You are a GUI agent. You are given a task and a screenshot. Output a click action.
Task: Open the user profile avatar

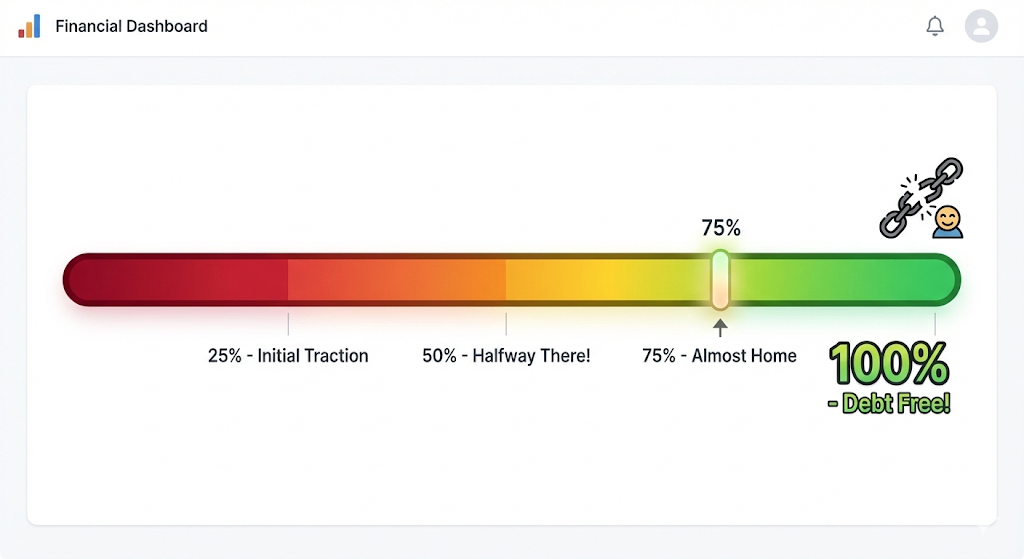pyautogui.click(x=981, y=26)
